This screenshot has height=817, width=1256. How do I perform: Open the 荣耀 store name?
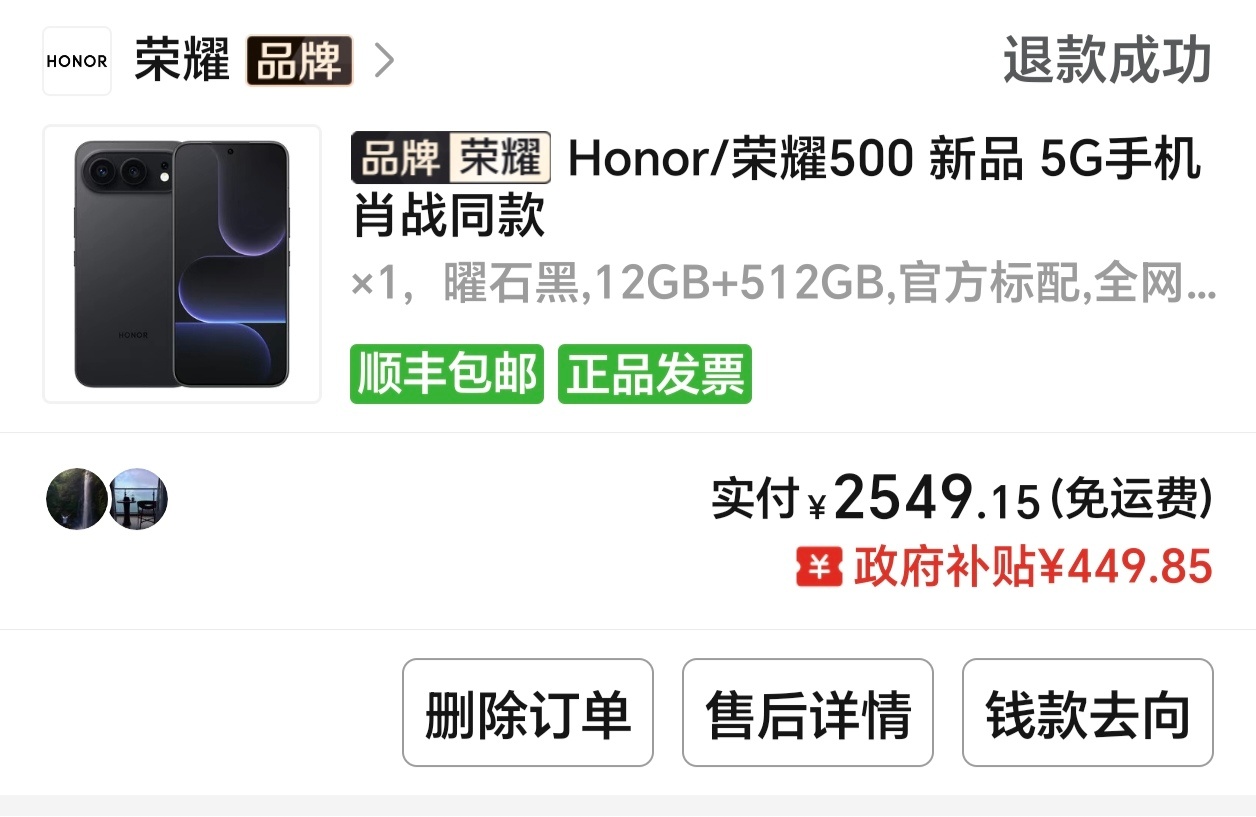pos(183,61)
